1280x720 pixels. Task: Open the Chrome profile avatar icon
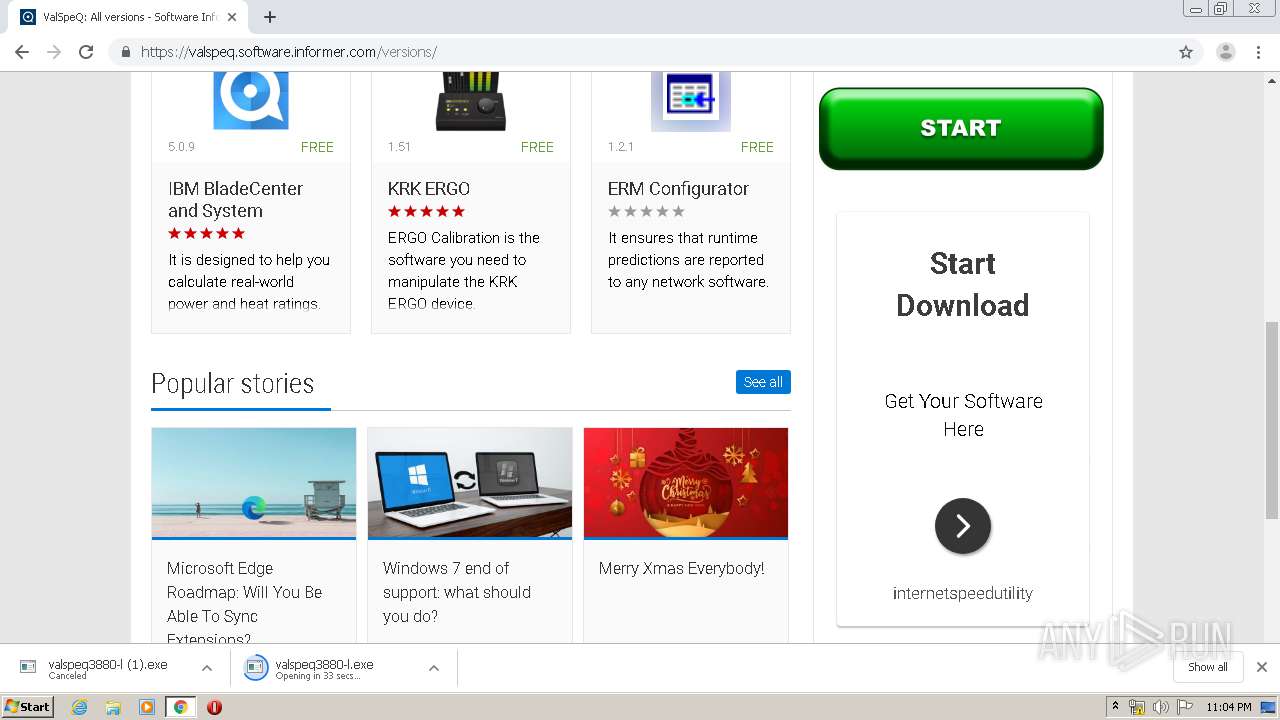click(1225, 52)
